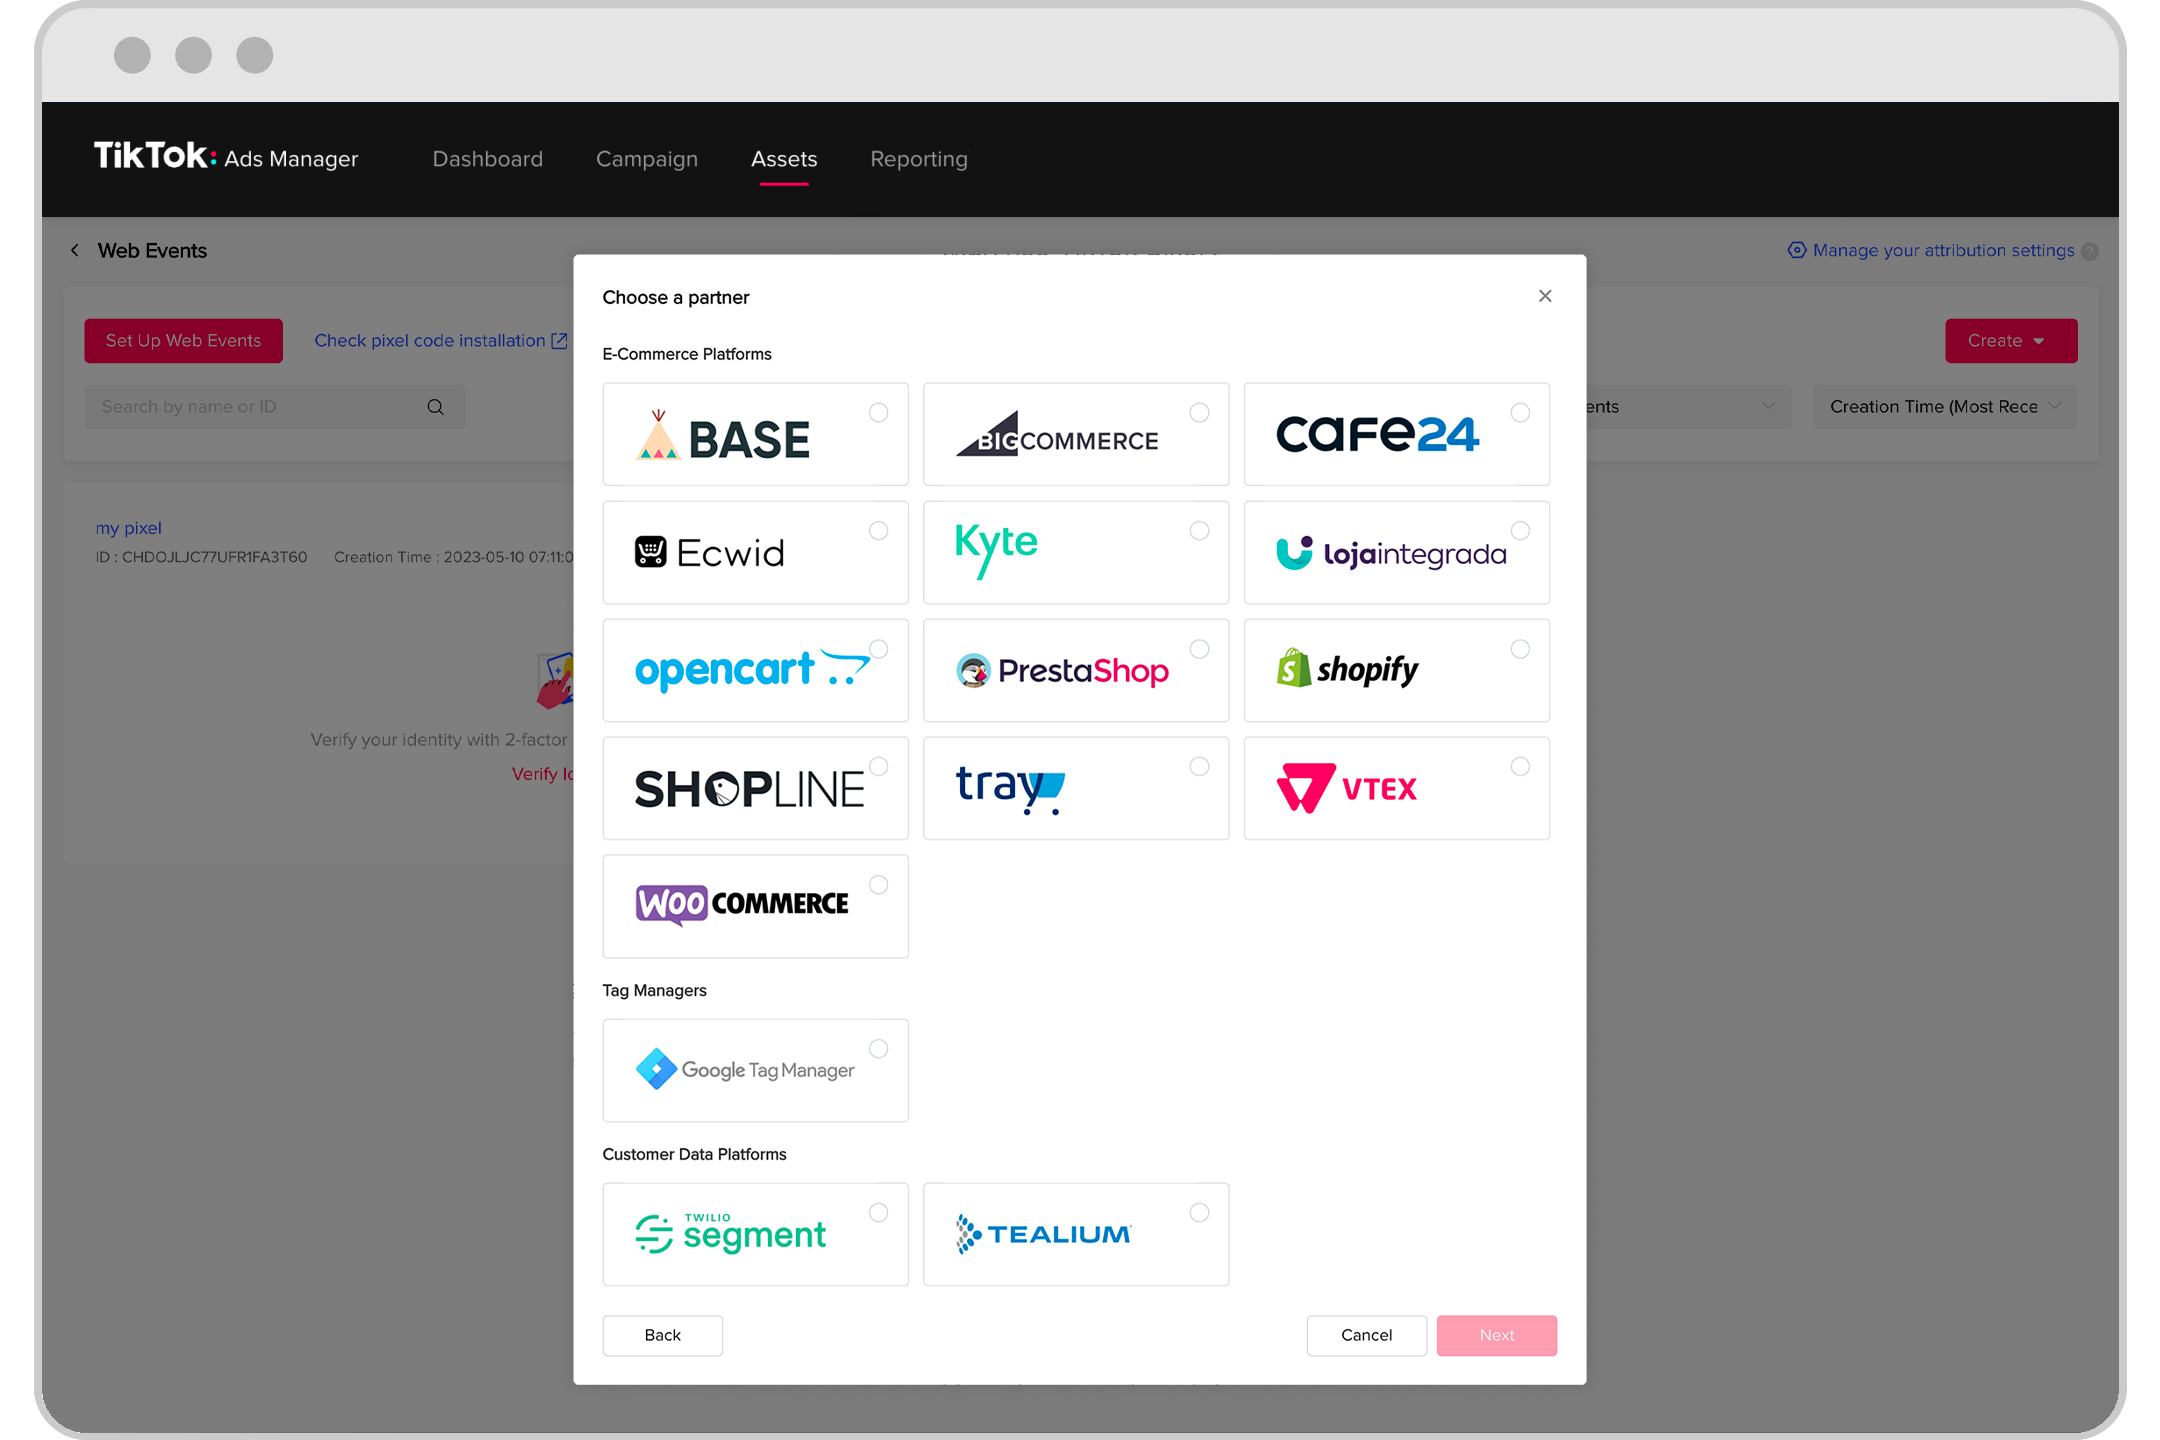The height and width of the screenshot is (1440, 2160).
Task: Choose the VTEX radio button
Action: click(1520, 767)
